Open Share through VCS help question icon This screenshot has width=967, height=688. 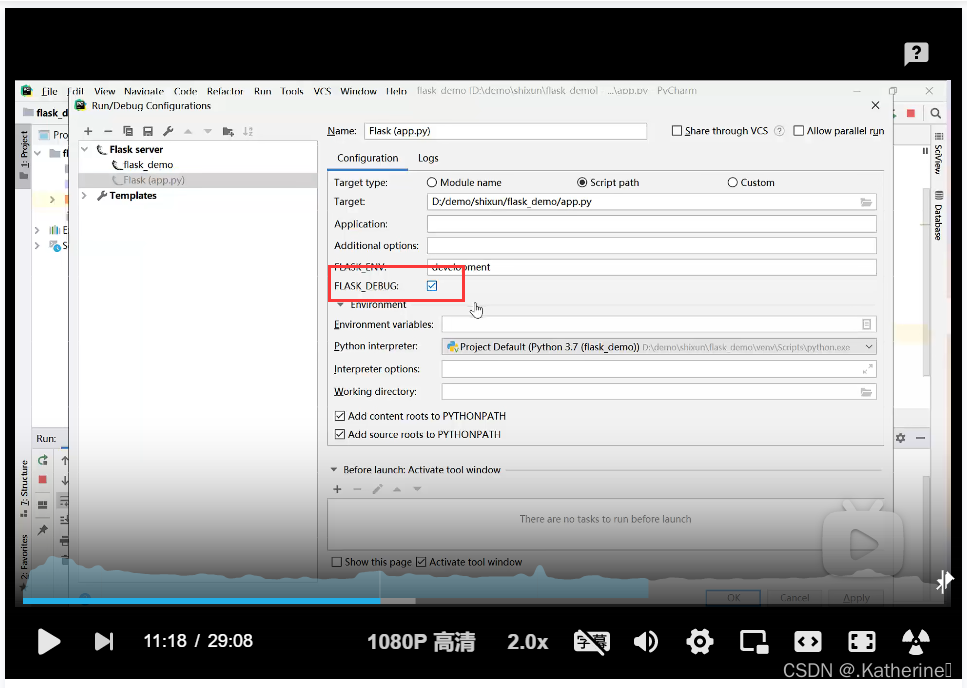[779, 131]
